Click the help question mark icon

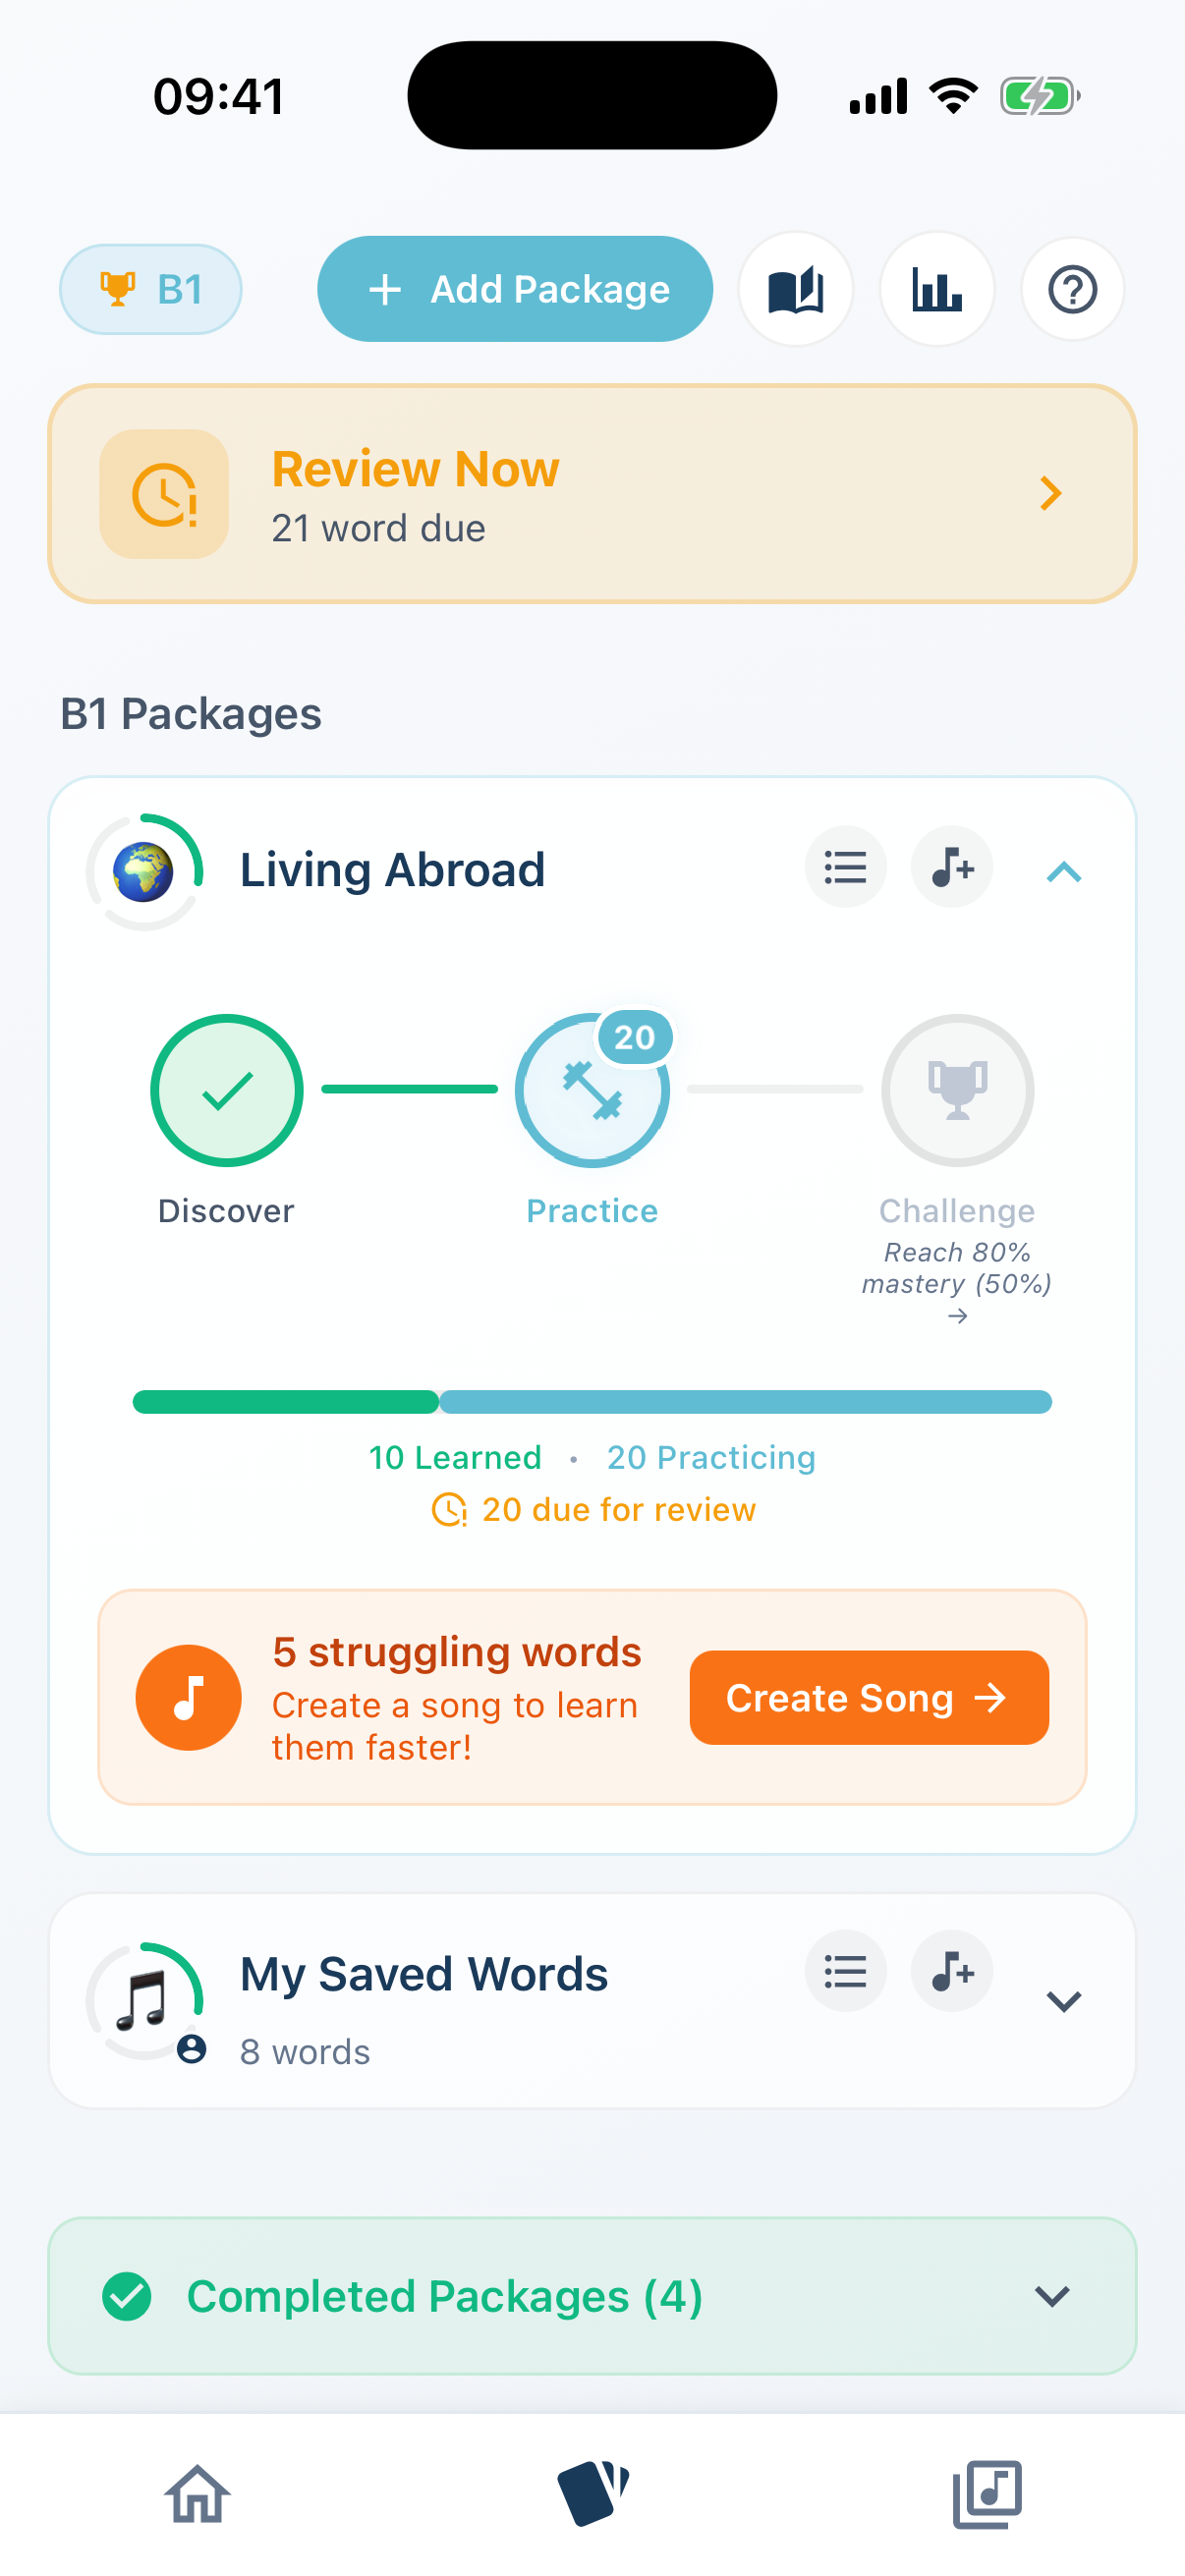coord(1071,289)
